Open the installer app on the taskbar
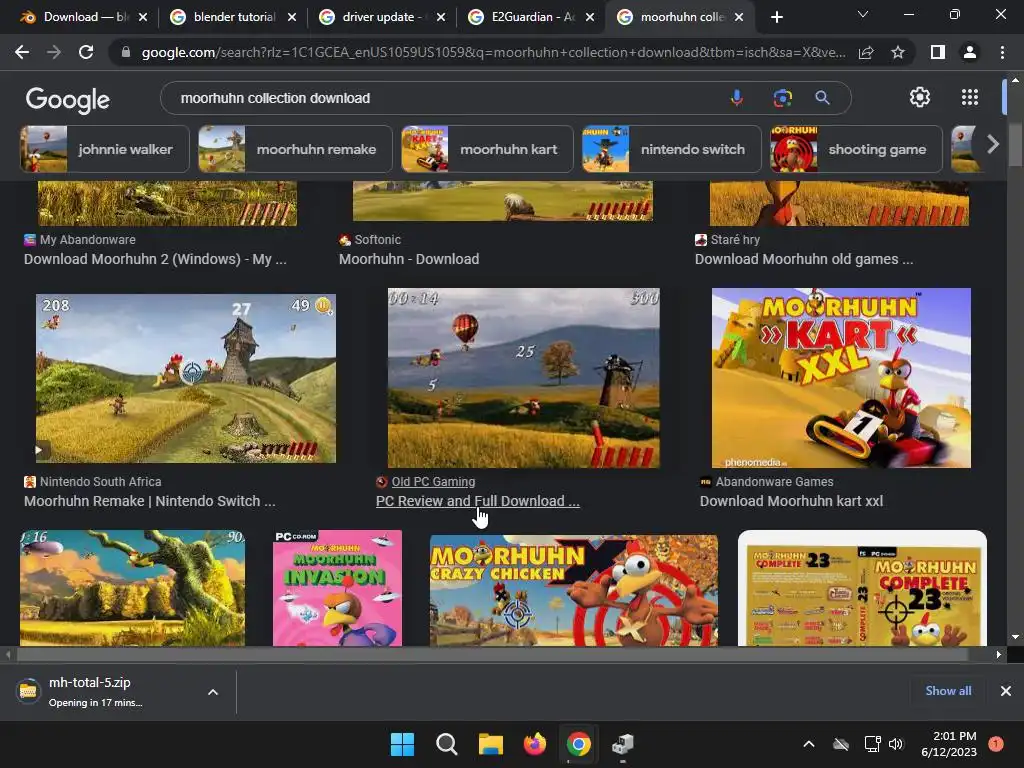 tap(623, 744)
